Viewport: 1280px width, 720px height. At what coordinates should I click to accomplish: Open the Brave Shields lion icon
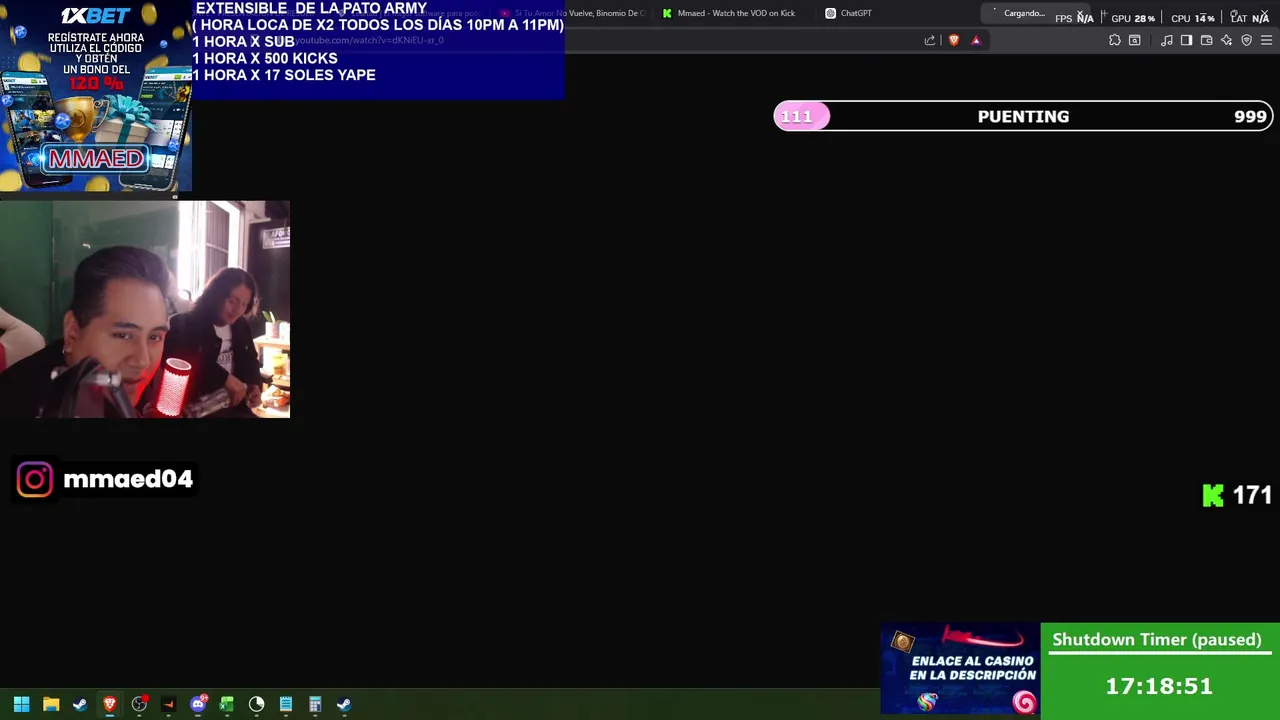pos(954,40)
